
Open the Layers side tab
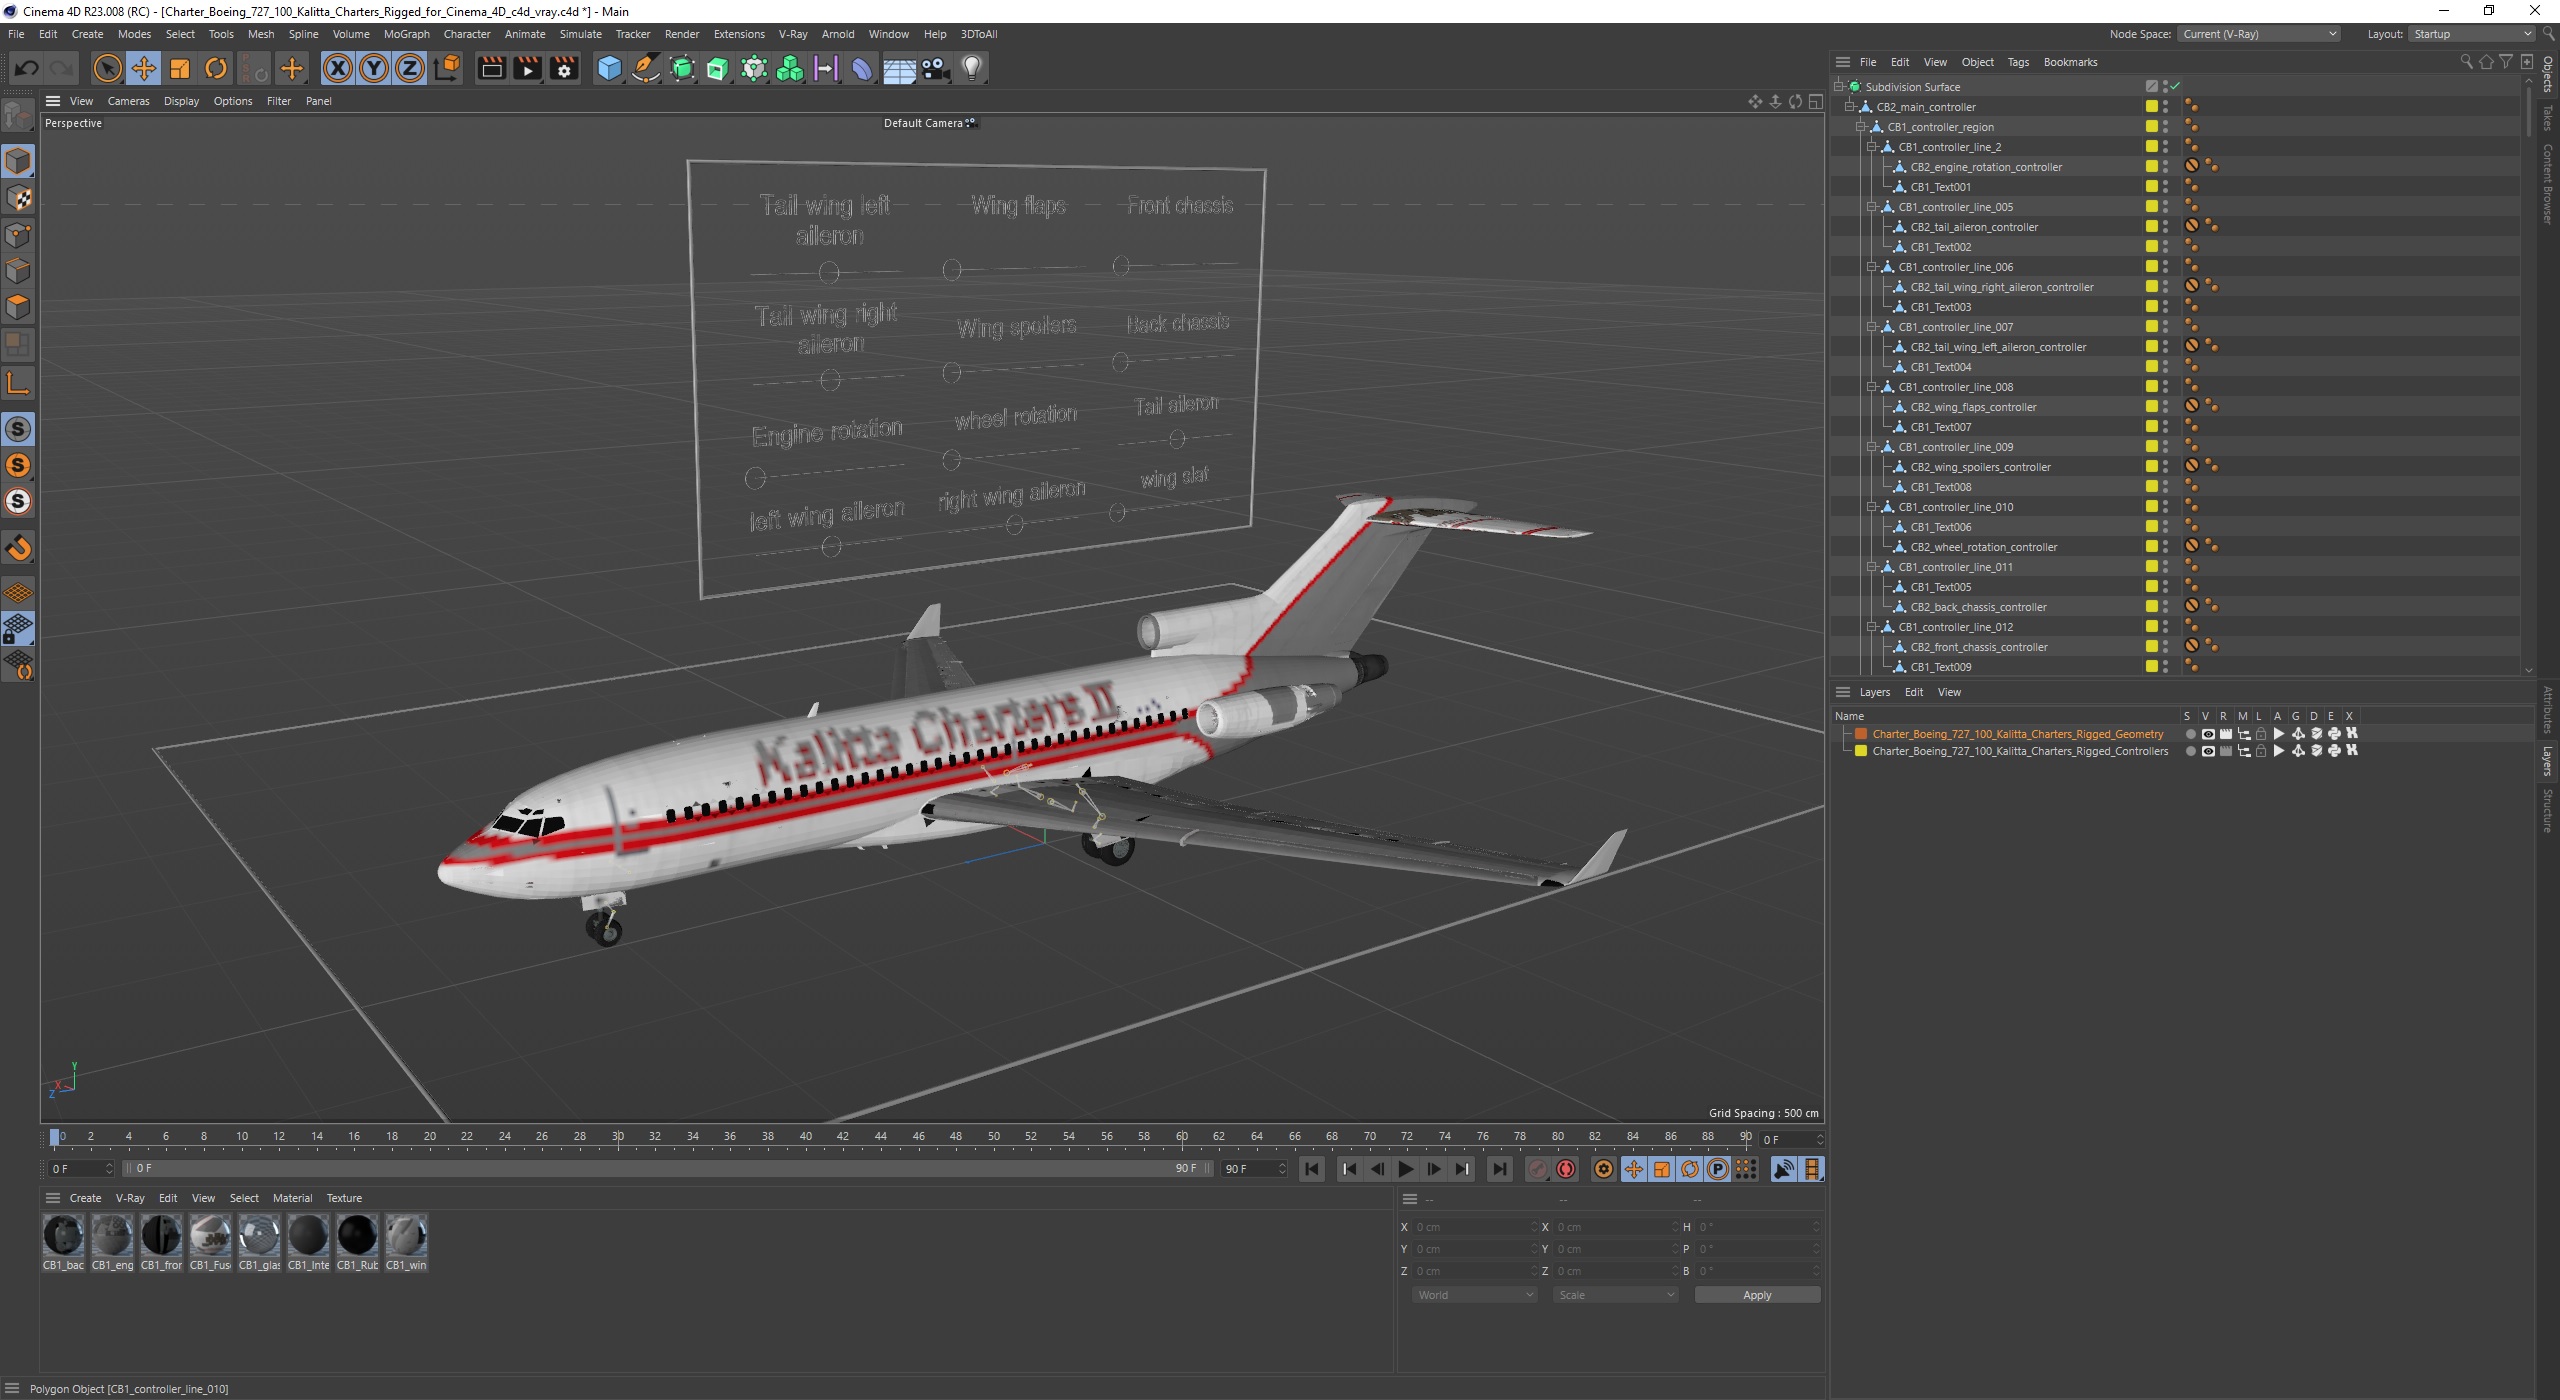[x=2548, y=760]
